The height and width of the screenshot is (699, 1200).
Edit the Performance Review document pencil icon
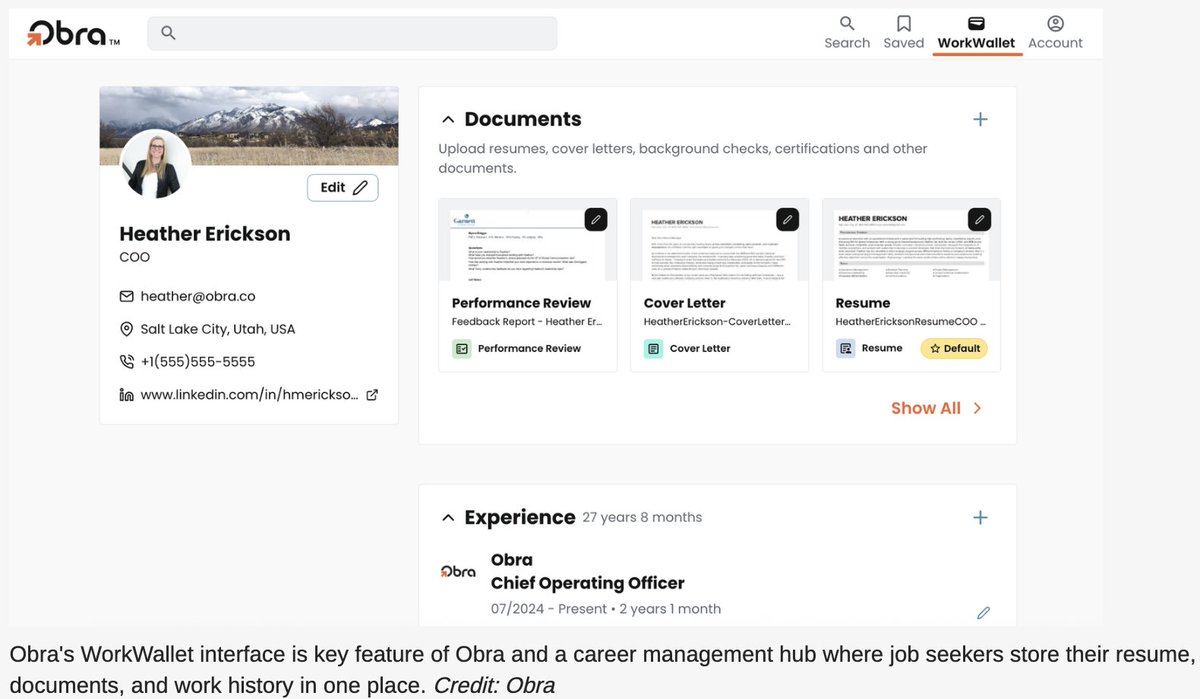point(595,219)
